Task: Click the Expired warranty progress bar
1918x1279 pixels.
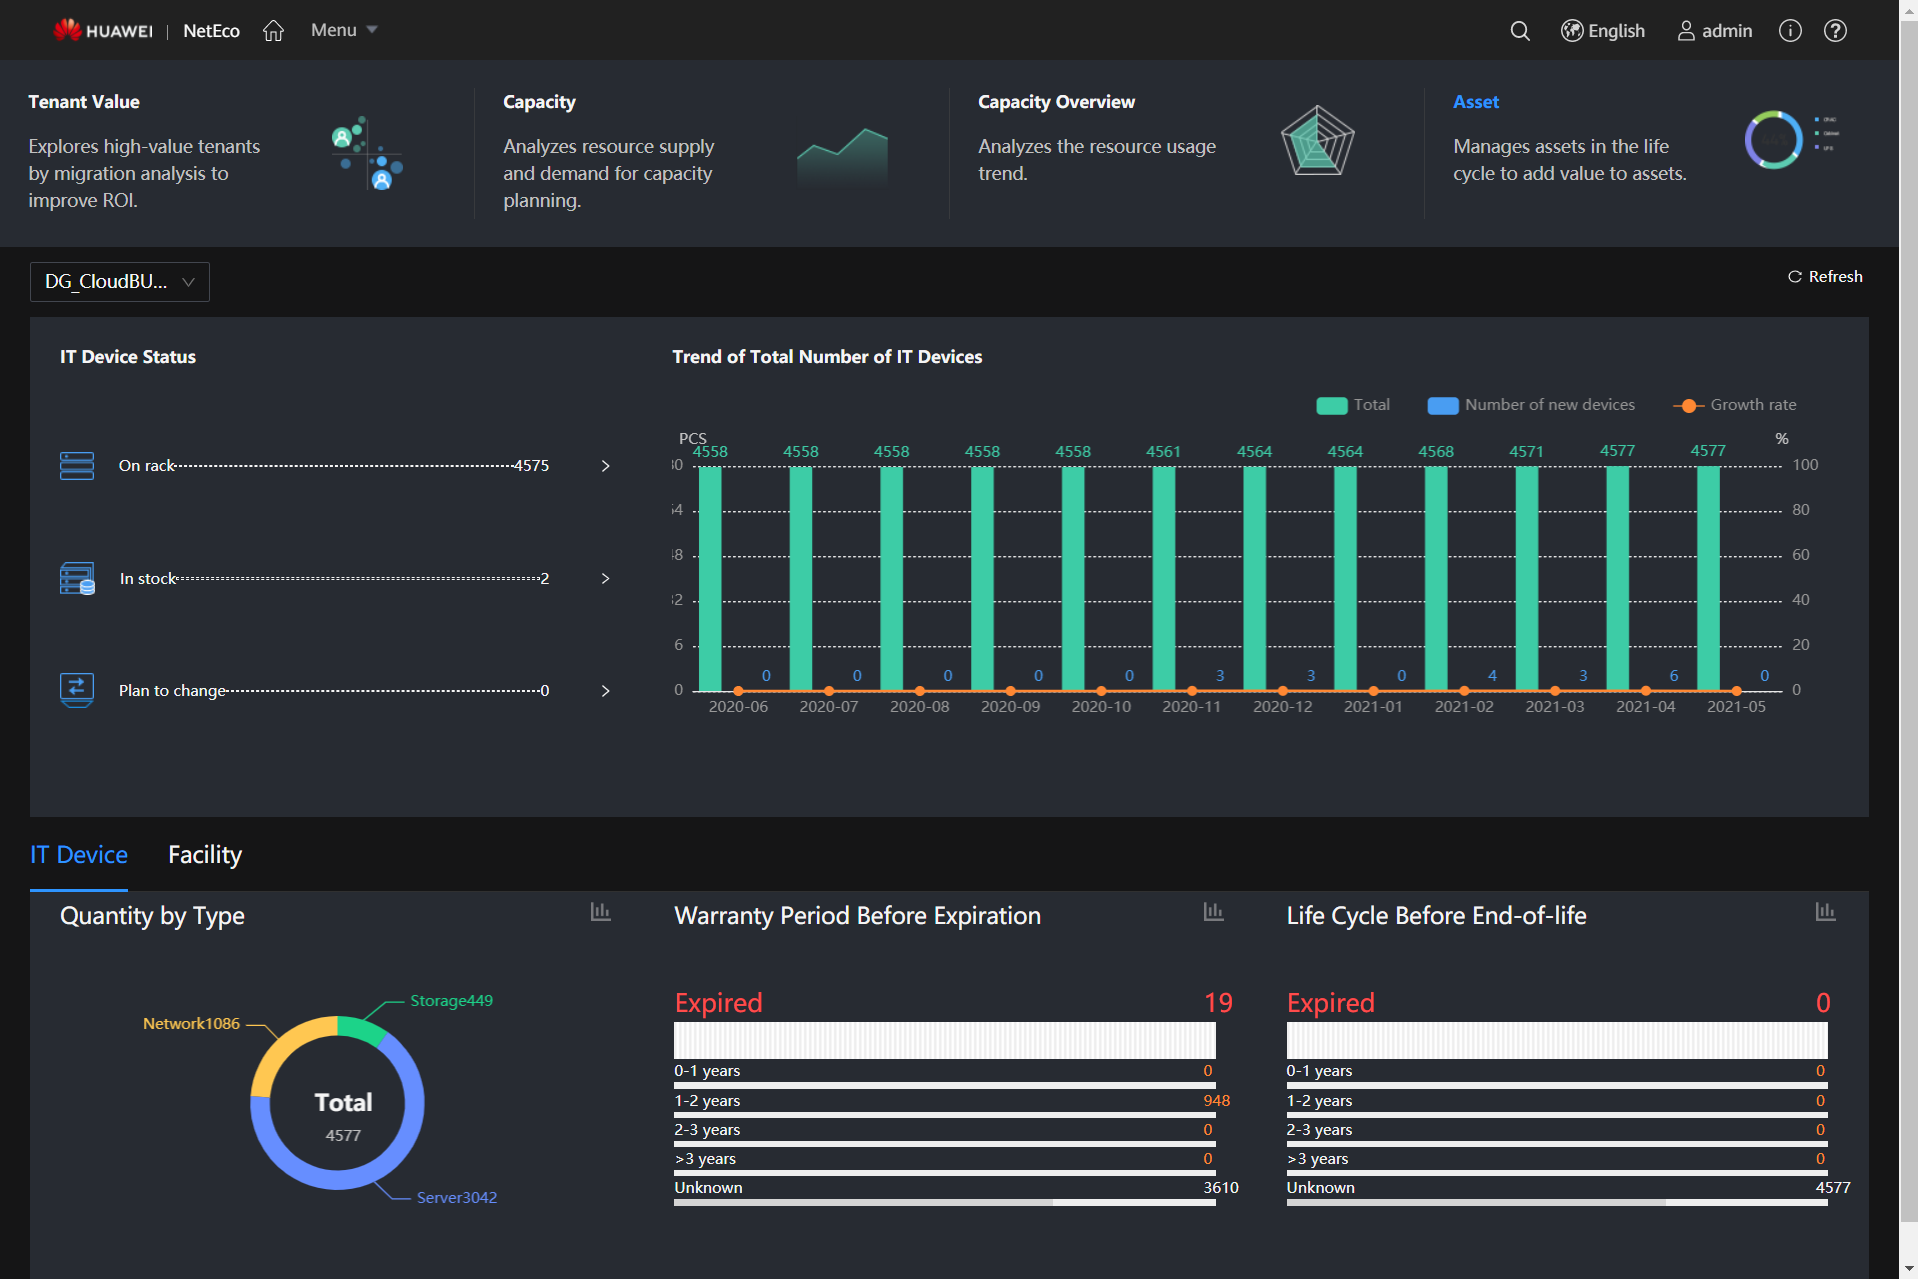Action: coord(944,1040)
